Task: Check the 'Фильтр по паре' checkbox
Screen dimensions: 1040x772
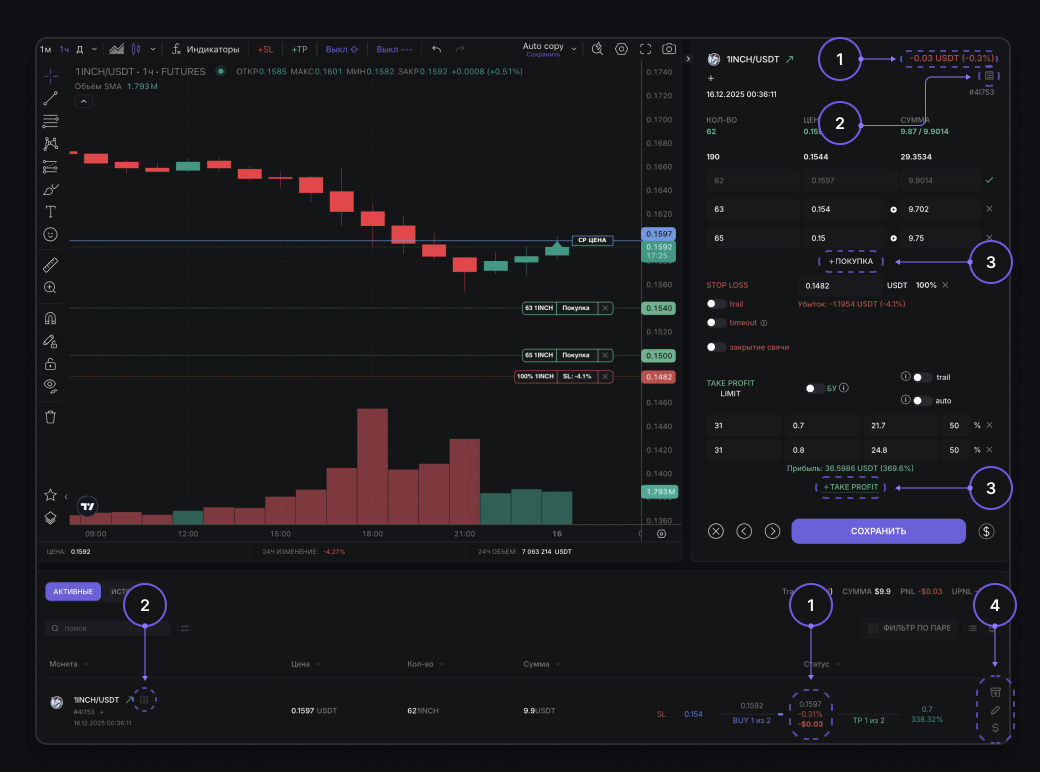Action: point(873,628)
